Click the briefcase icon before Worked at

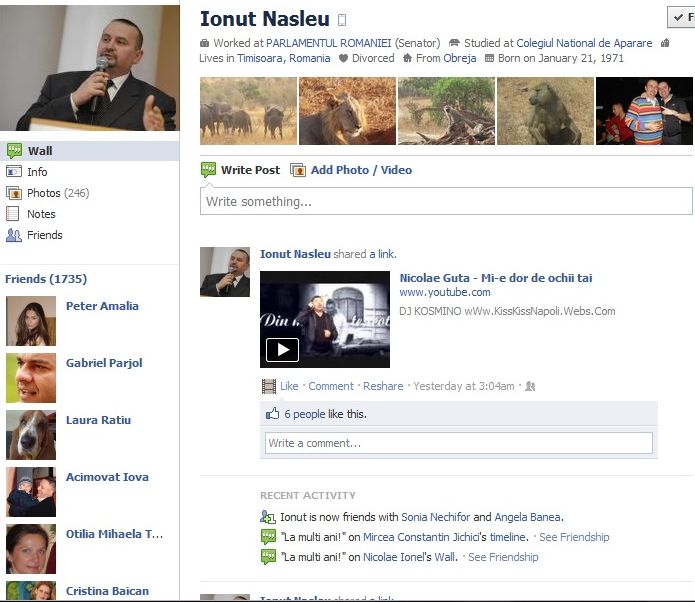point(204,43)
